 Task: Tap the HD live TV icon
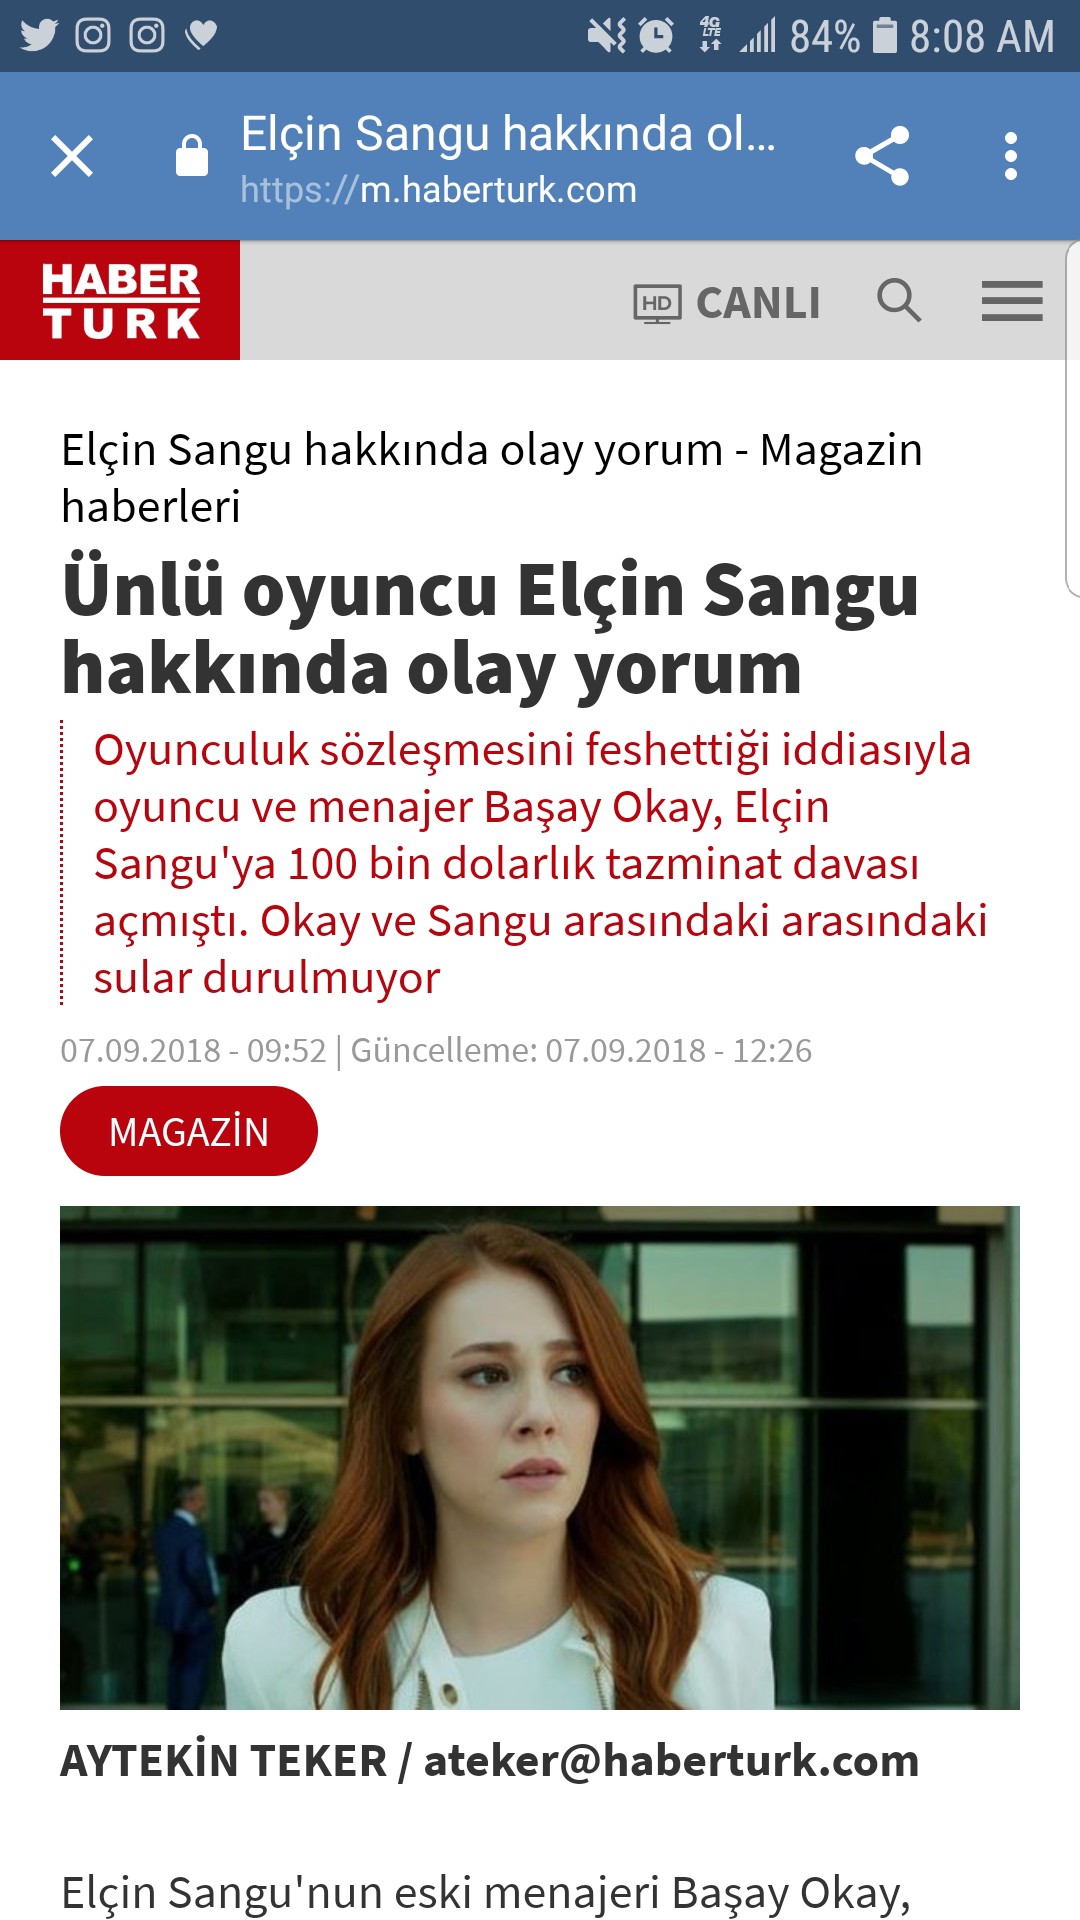click(657, 304)
